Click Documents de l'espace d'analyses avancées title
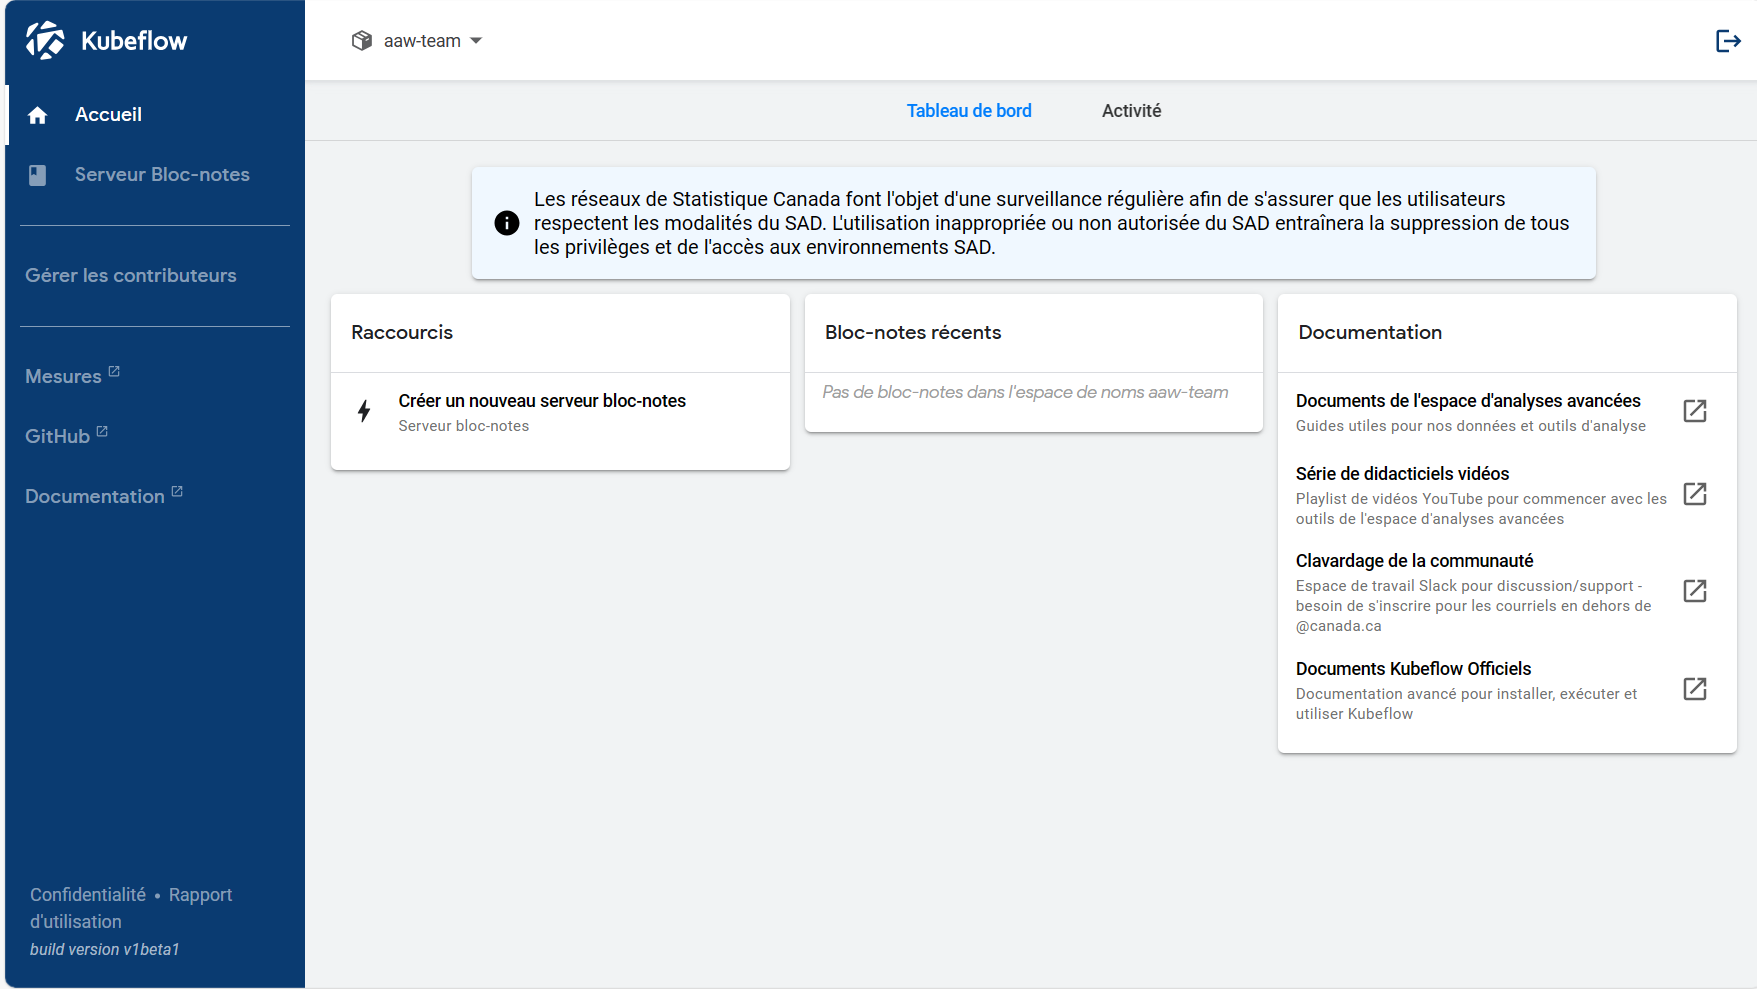The width and height of the screenshot is (1757, 989). 1468,401
